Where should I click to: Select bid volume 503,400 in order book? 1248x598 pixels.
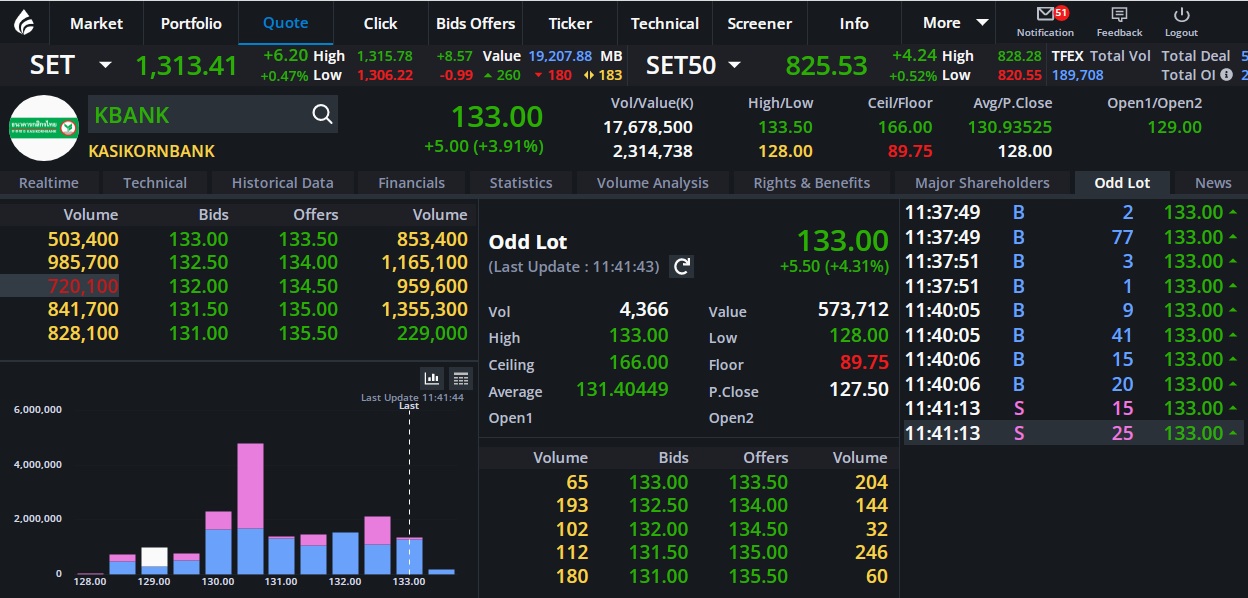pos(83,239)
